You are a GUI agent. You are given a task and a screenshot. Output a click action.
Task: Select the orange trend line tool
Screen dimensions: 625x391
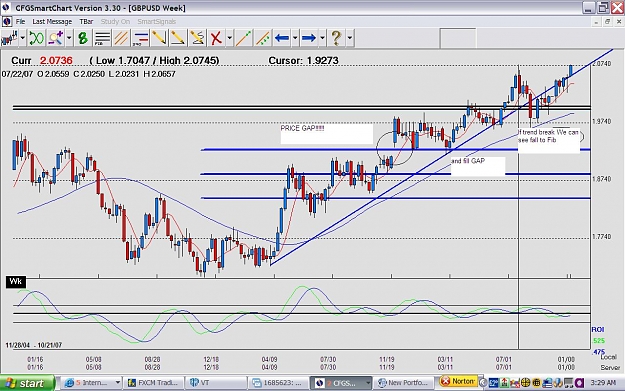[244, 38]
